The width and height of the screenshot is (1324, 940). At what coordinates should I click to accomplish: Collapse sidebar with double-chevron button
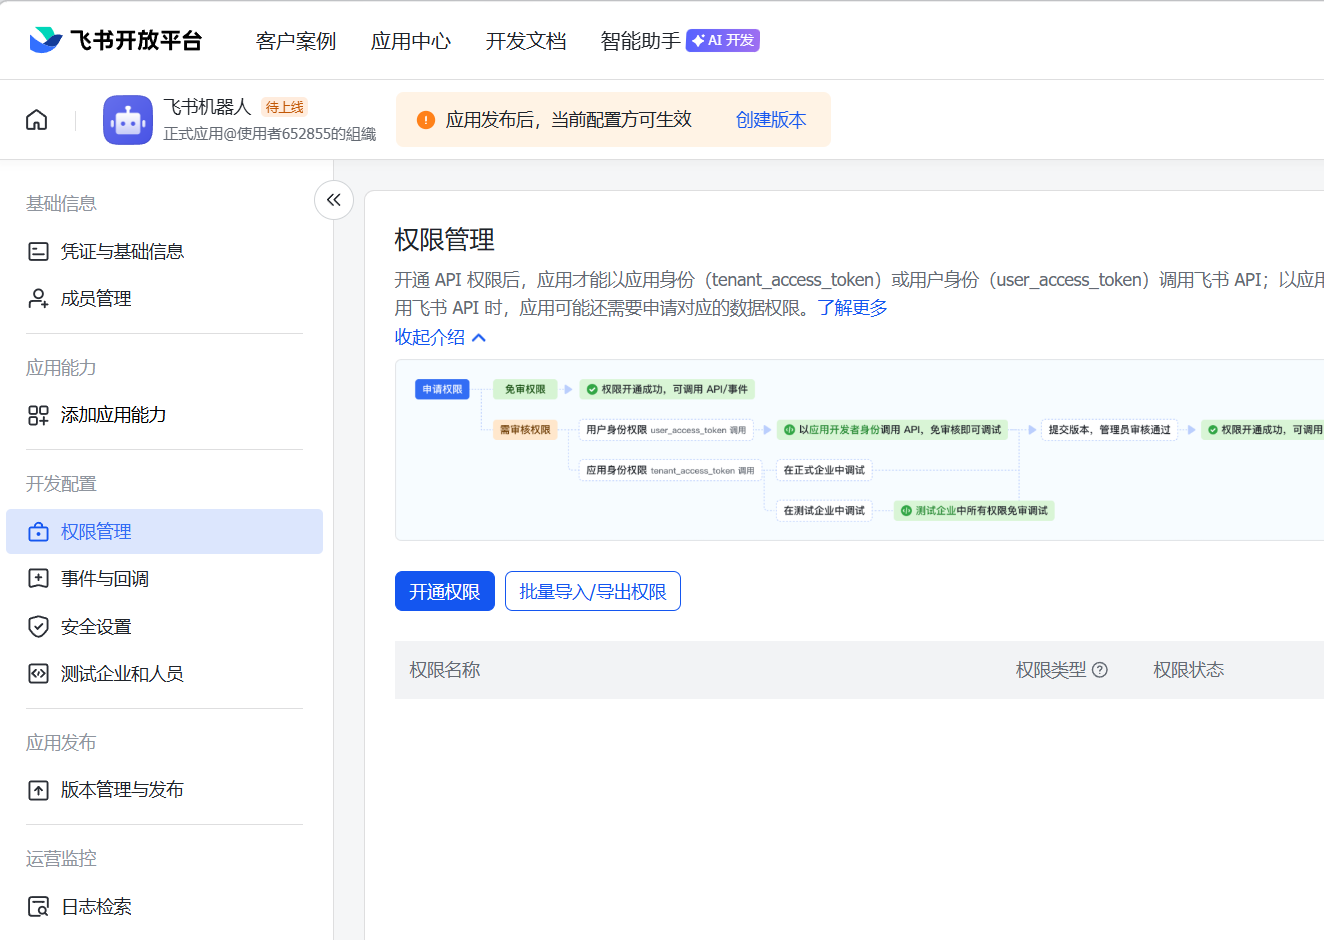[334, 200]
